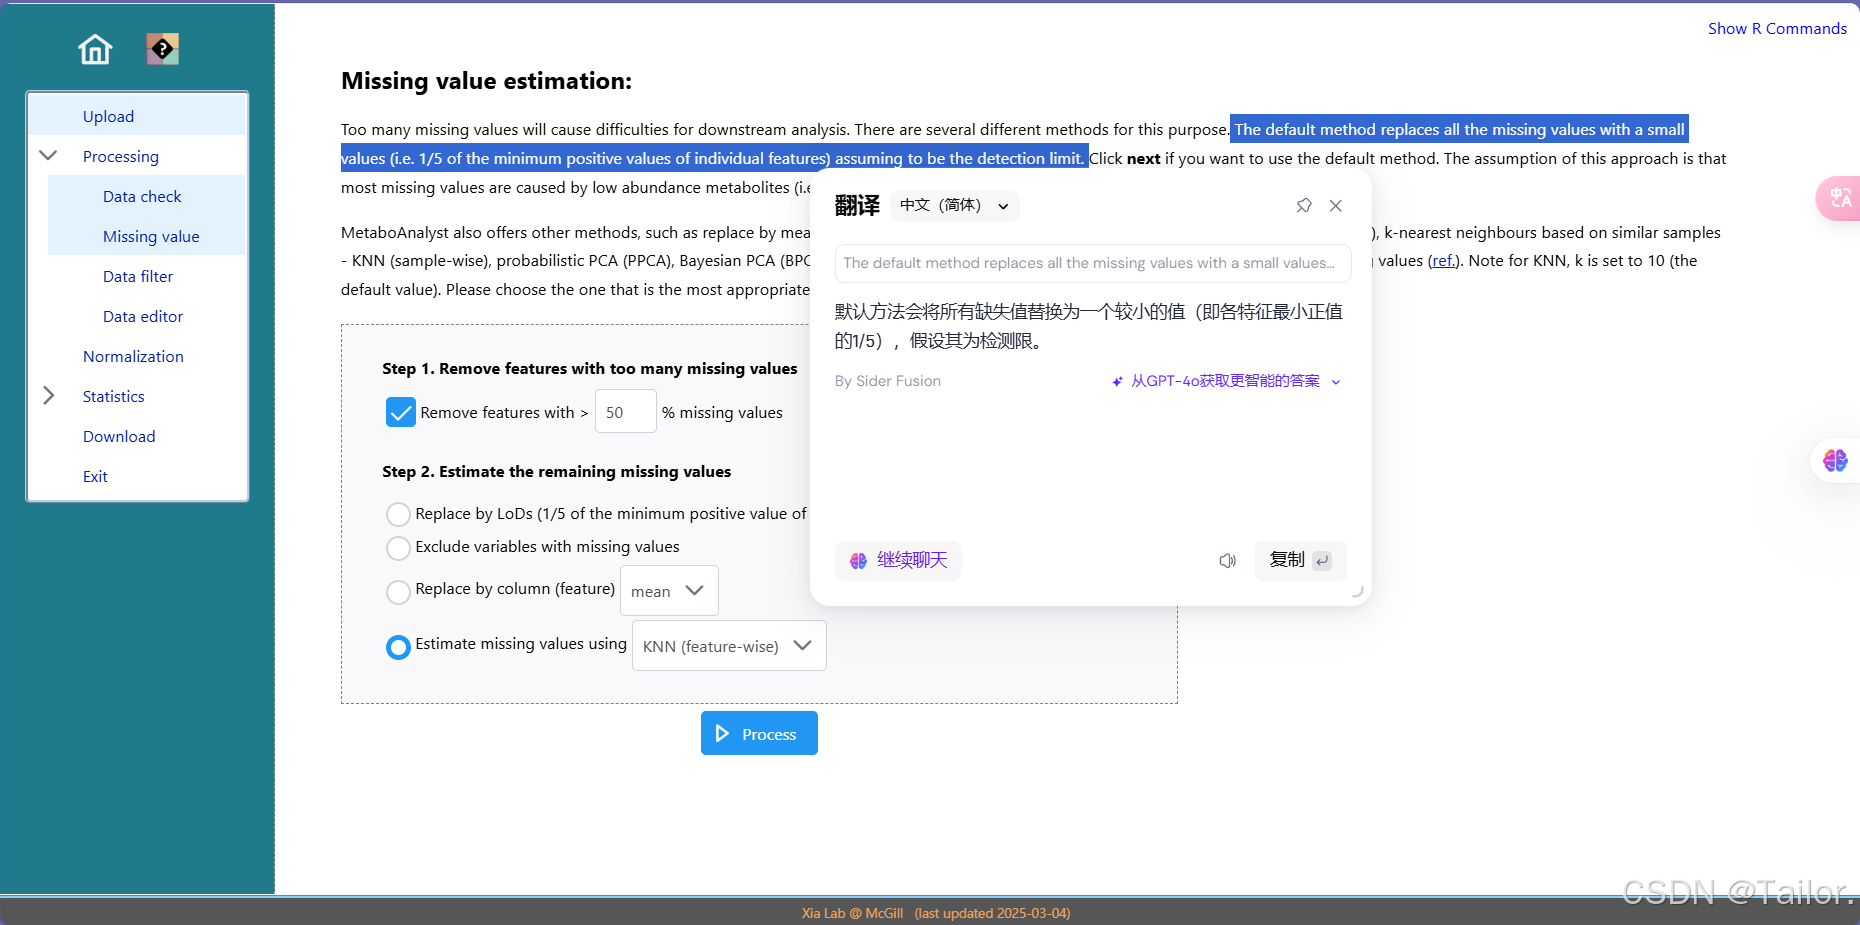Go to the Normalization step
The width and height of the screenshot is (1860, 925).
point(133,356)
